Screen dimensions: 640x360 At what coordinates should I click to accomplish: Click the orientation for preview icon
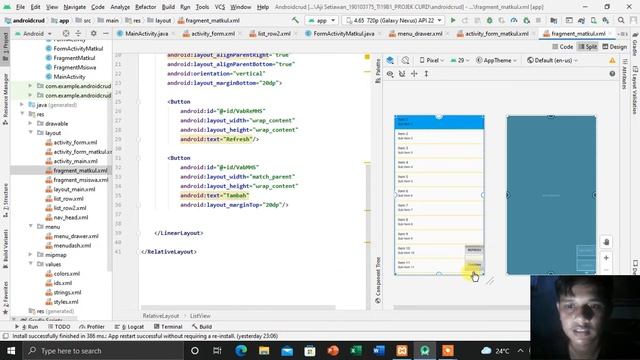tap(405, 60)
